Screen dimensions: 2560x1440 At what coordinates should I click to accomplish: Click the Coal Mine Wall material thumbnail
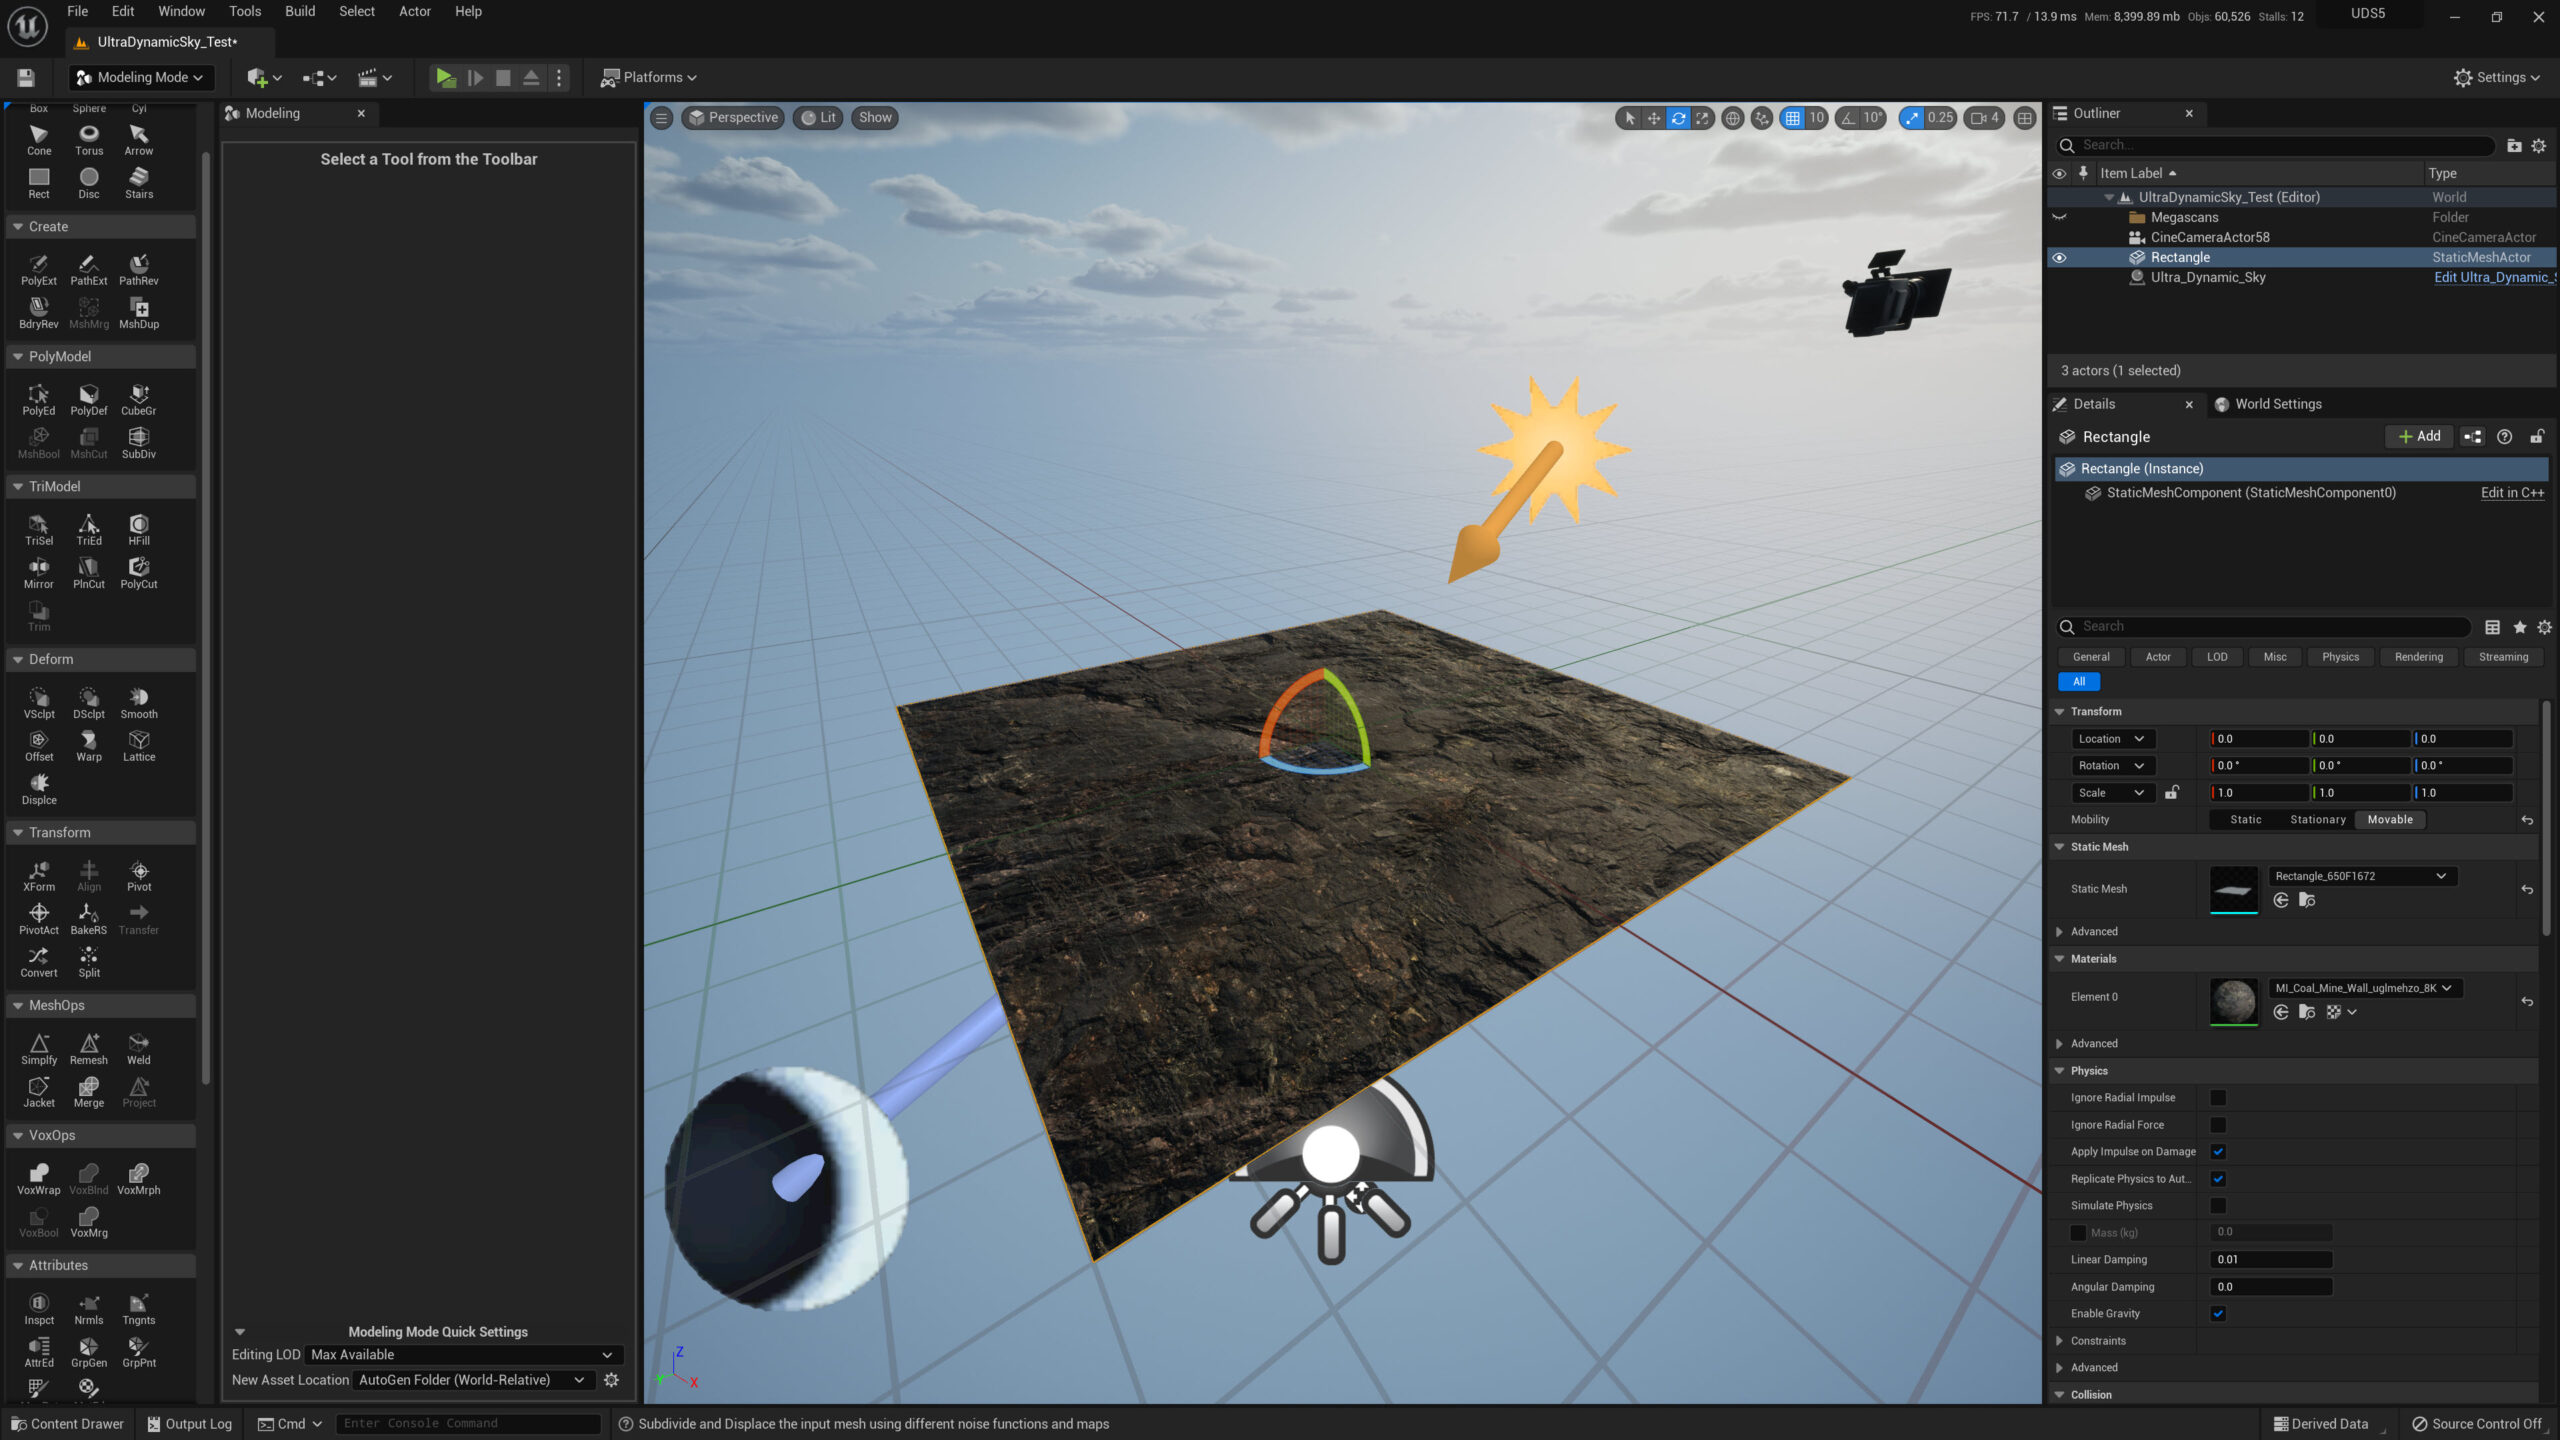tap(2233, 1000)
